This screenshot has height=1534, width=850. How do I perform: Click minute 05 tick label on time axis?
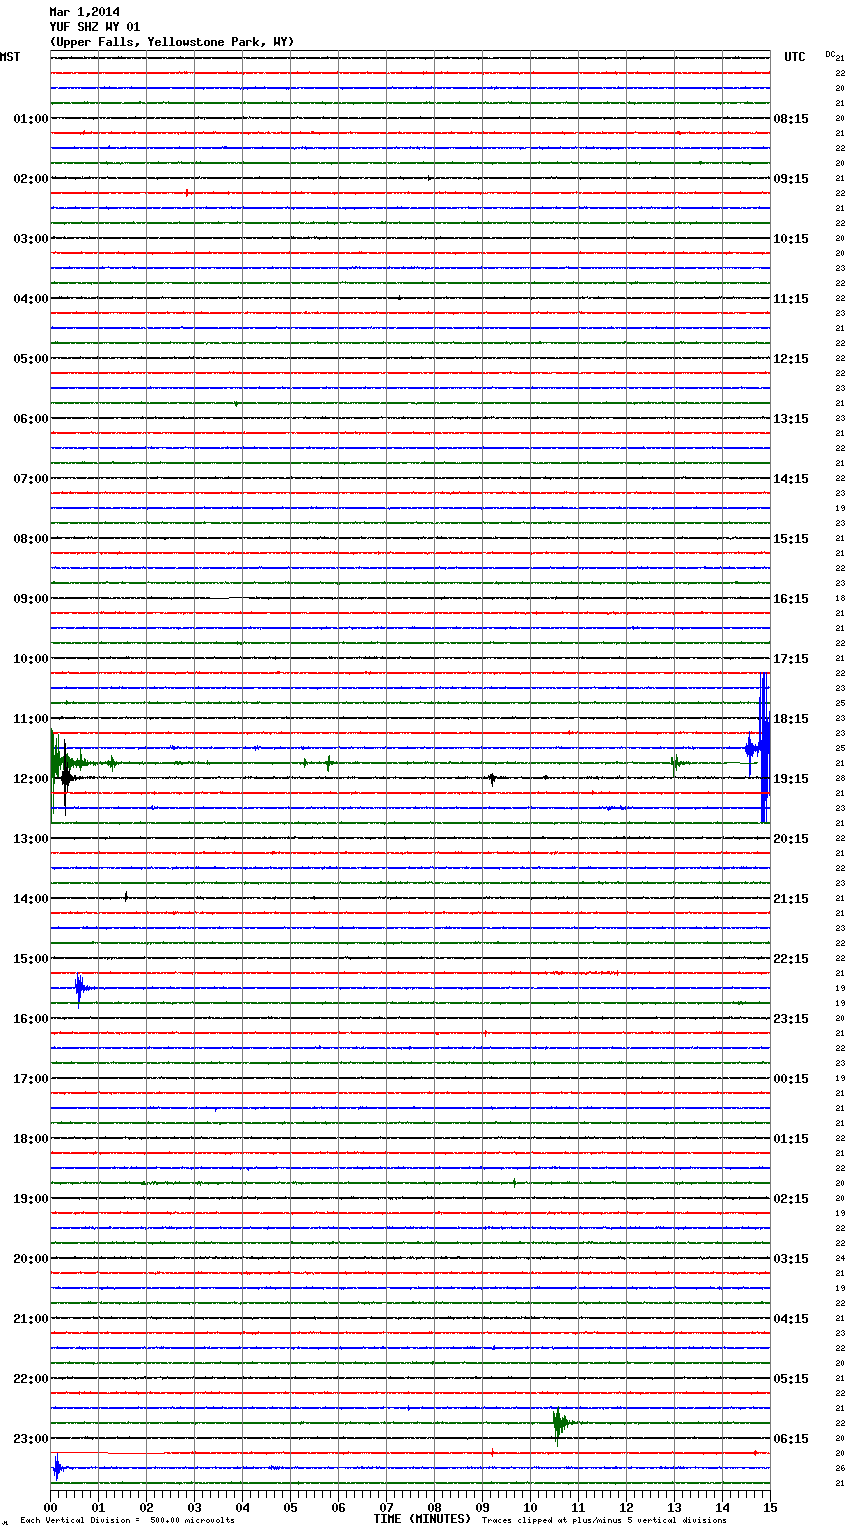click(x=290, y=1507)
